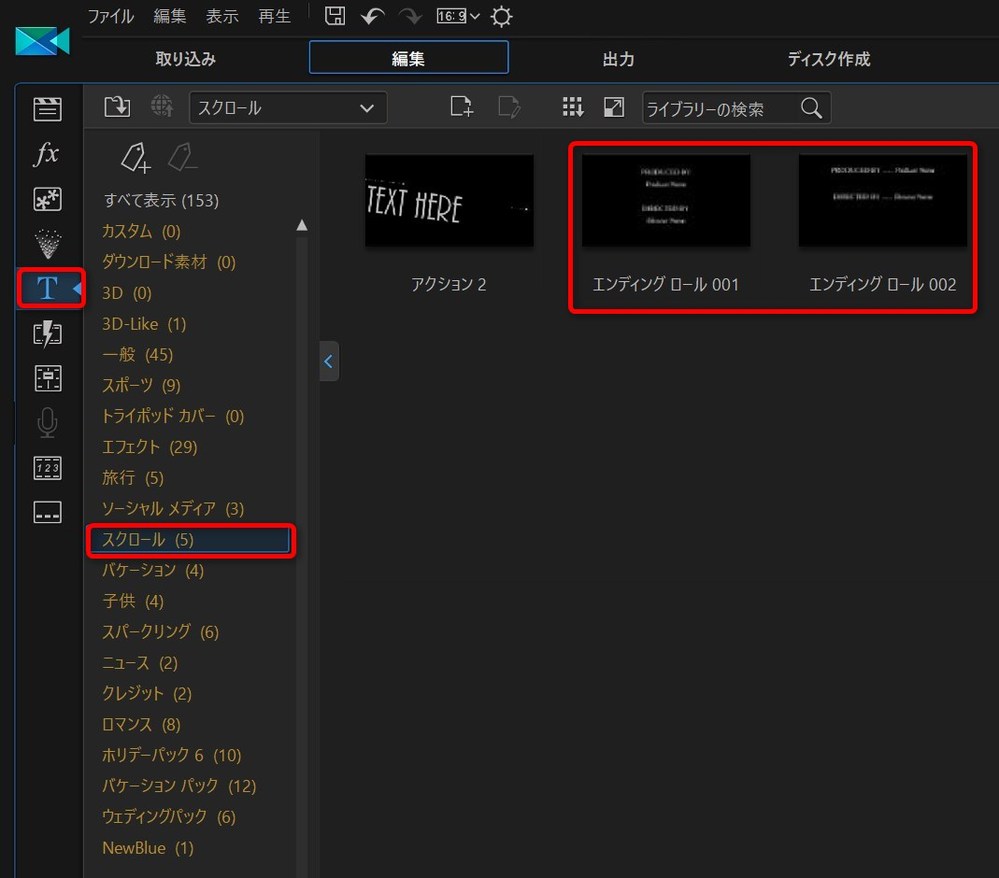This screenshot has width=999, height=878.
Task: Click the save project floppy icon
Action: (x=336, y=16)
